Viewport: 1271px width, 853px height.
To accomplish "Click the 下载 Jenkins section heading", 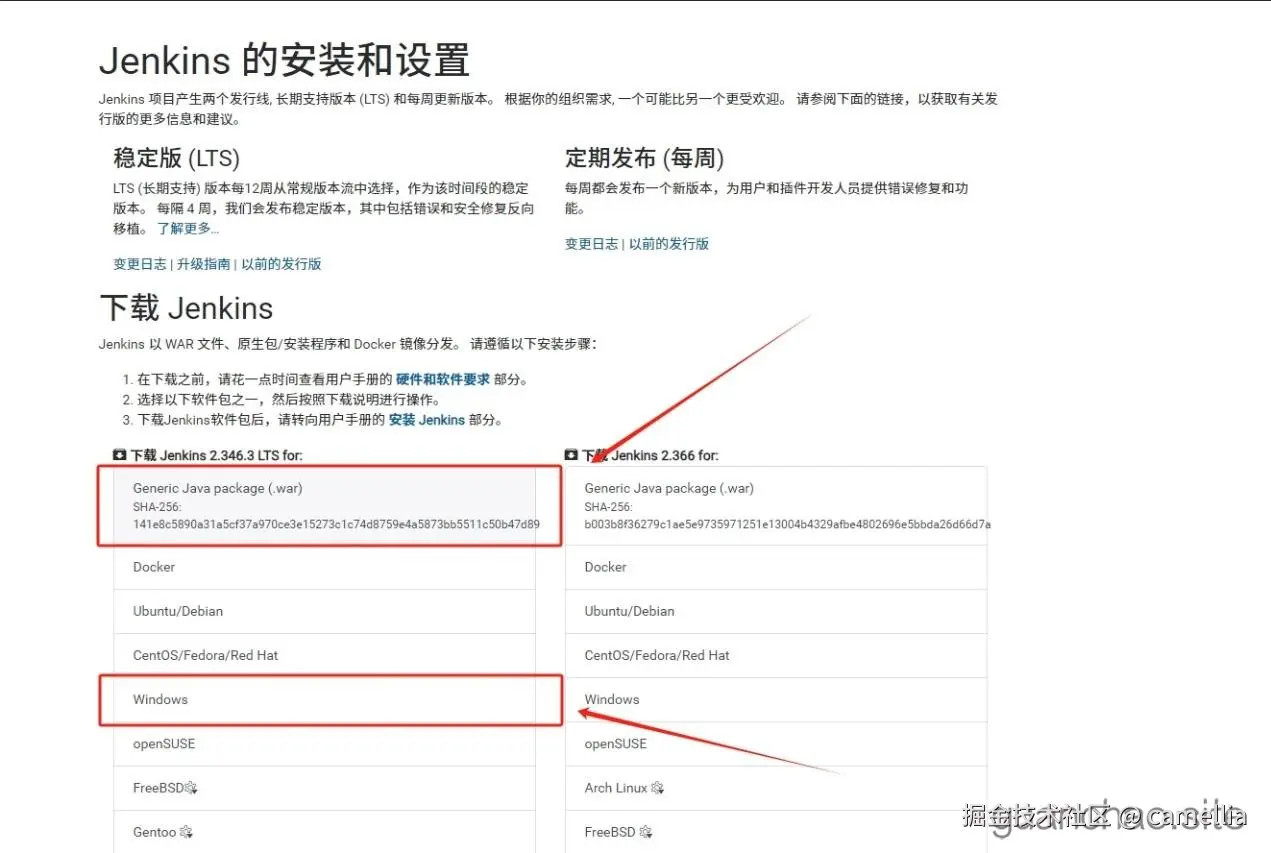I will 186,307.
